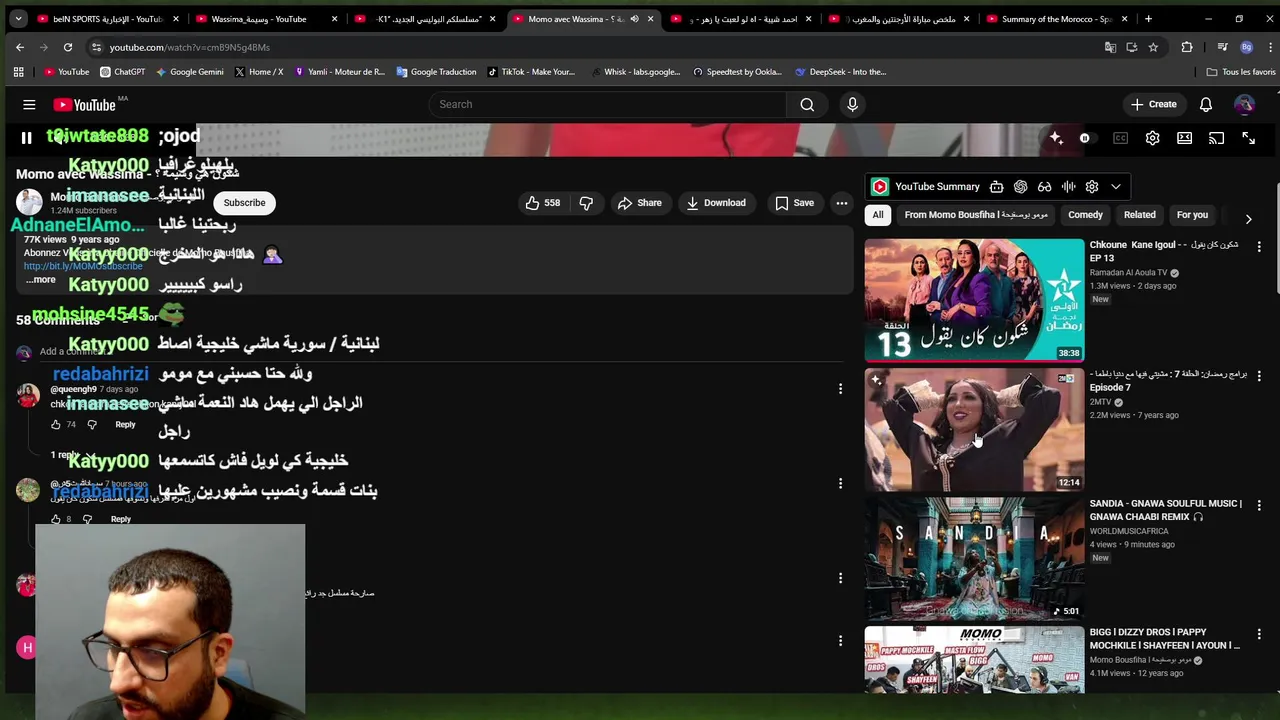Open the Extensions puzzle icon

[1187, 47]
